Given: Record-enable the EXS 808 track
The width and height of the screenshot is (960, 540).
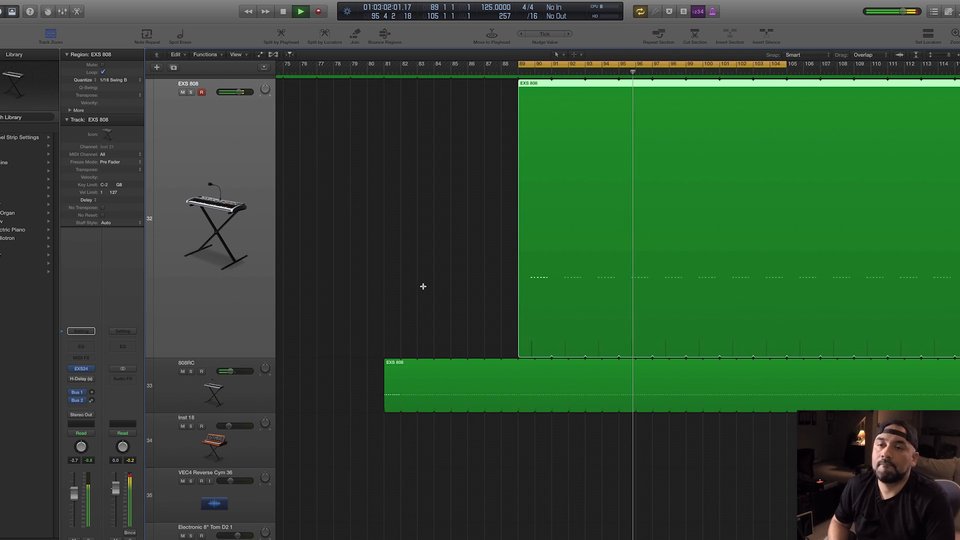Looking at the screenshot, I should tap(201, 92).
